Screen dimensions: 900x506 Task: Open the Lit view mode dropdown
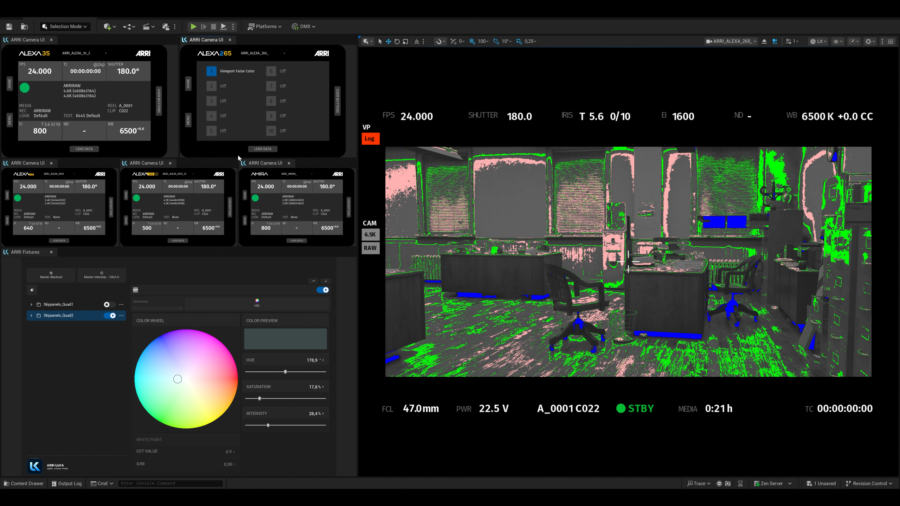pos(818,41)
